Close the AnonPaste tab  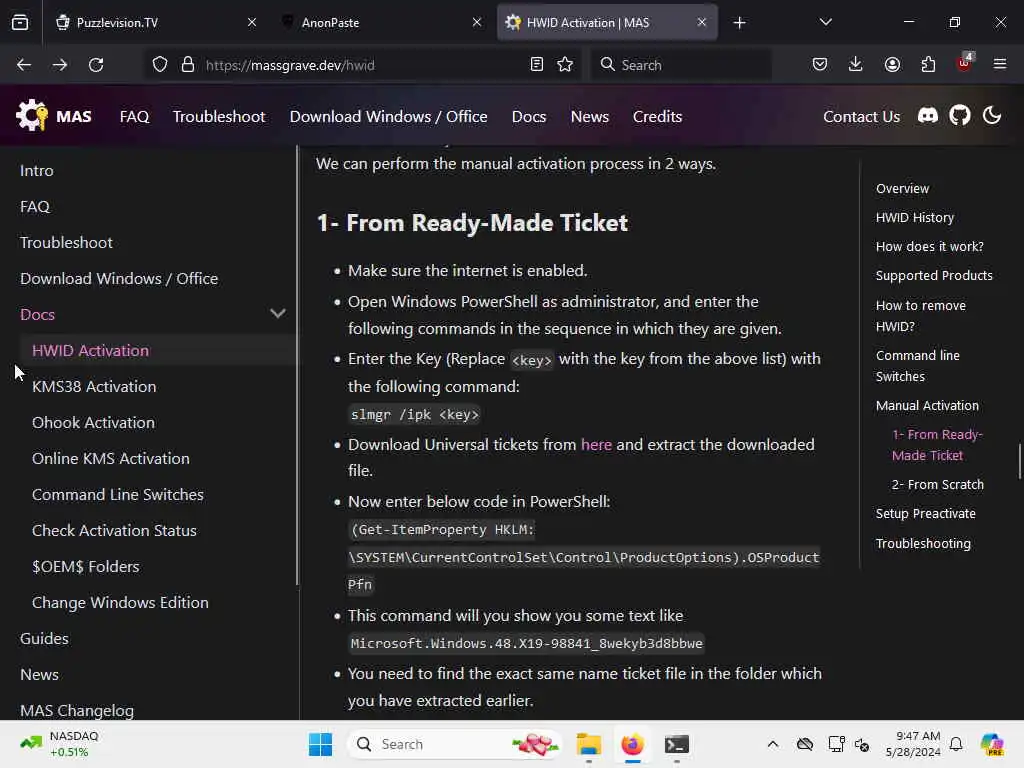(477, 22)
